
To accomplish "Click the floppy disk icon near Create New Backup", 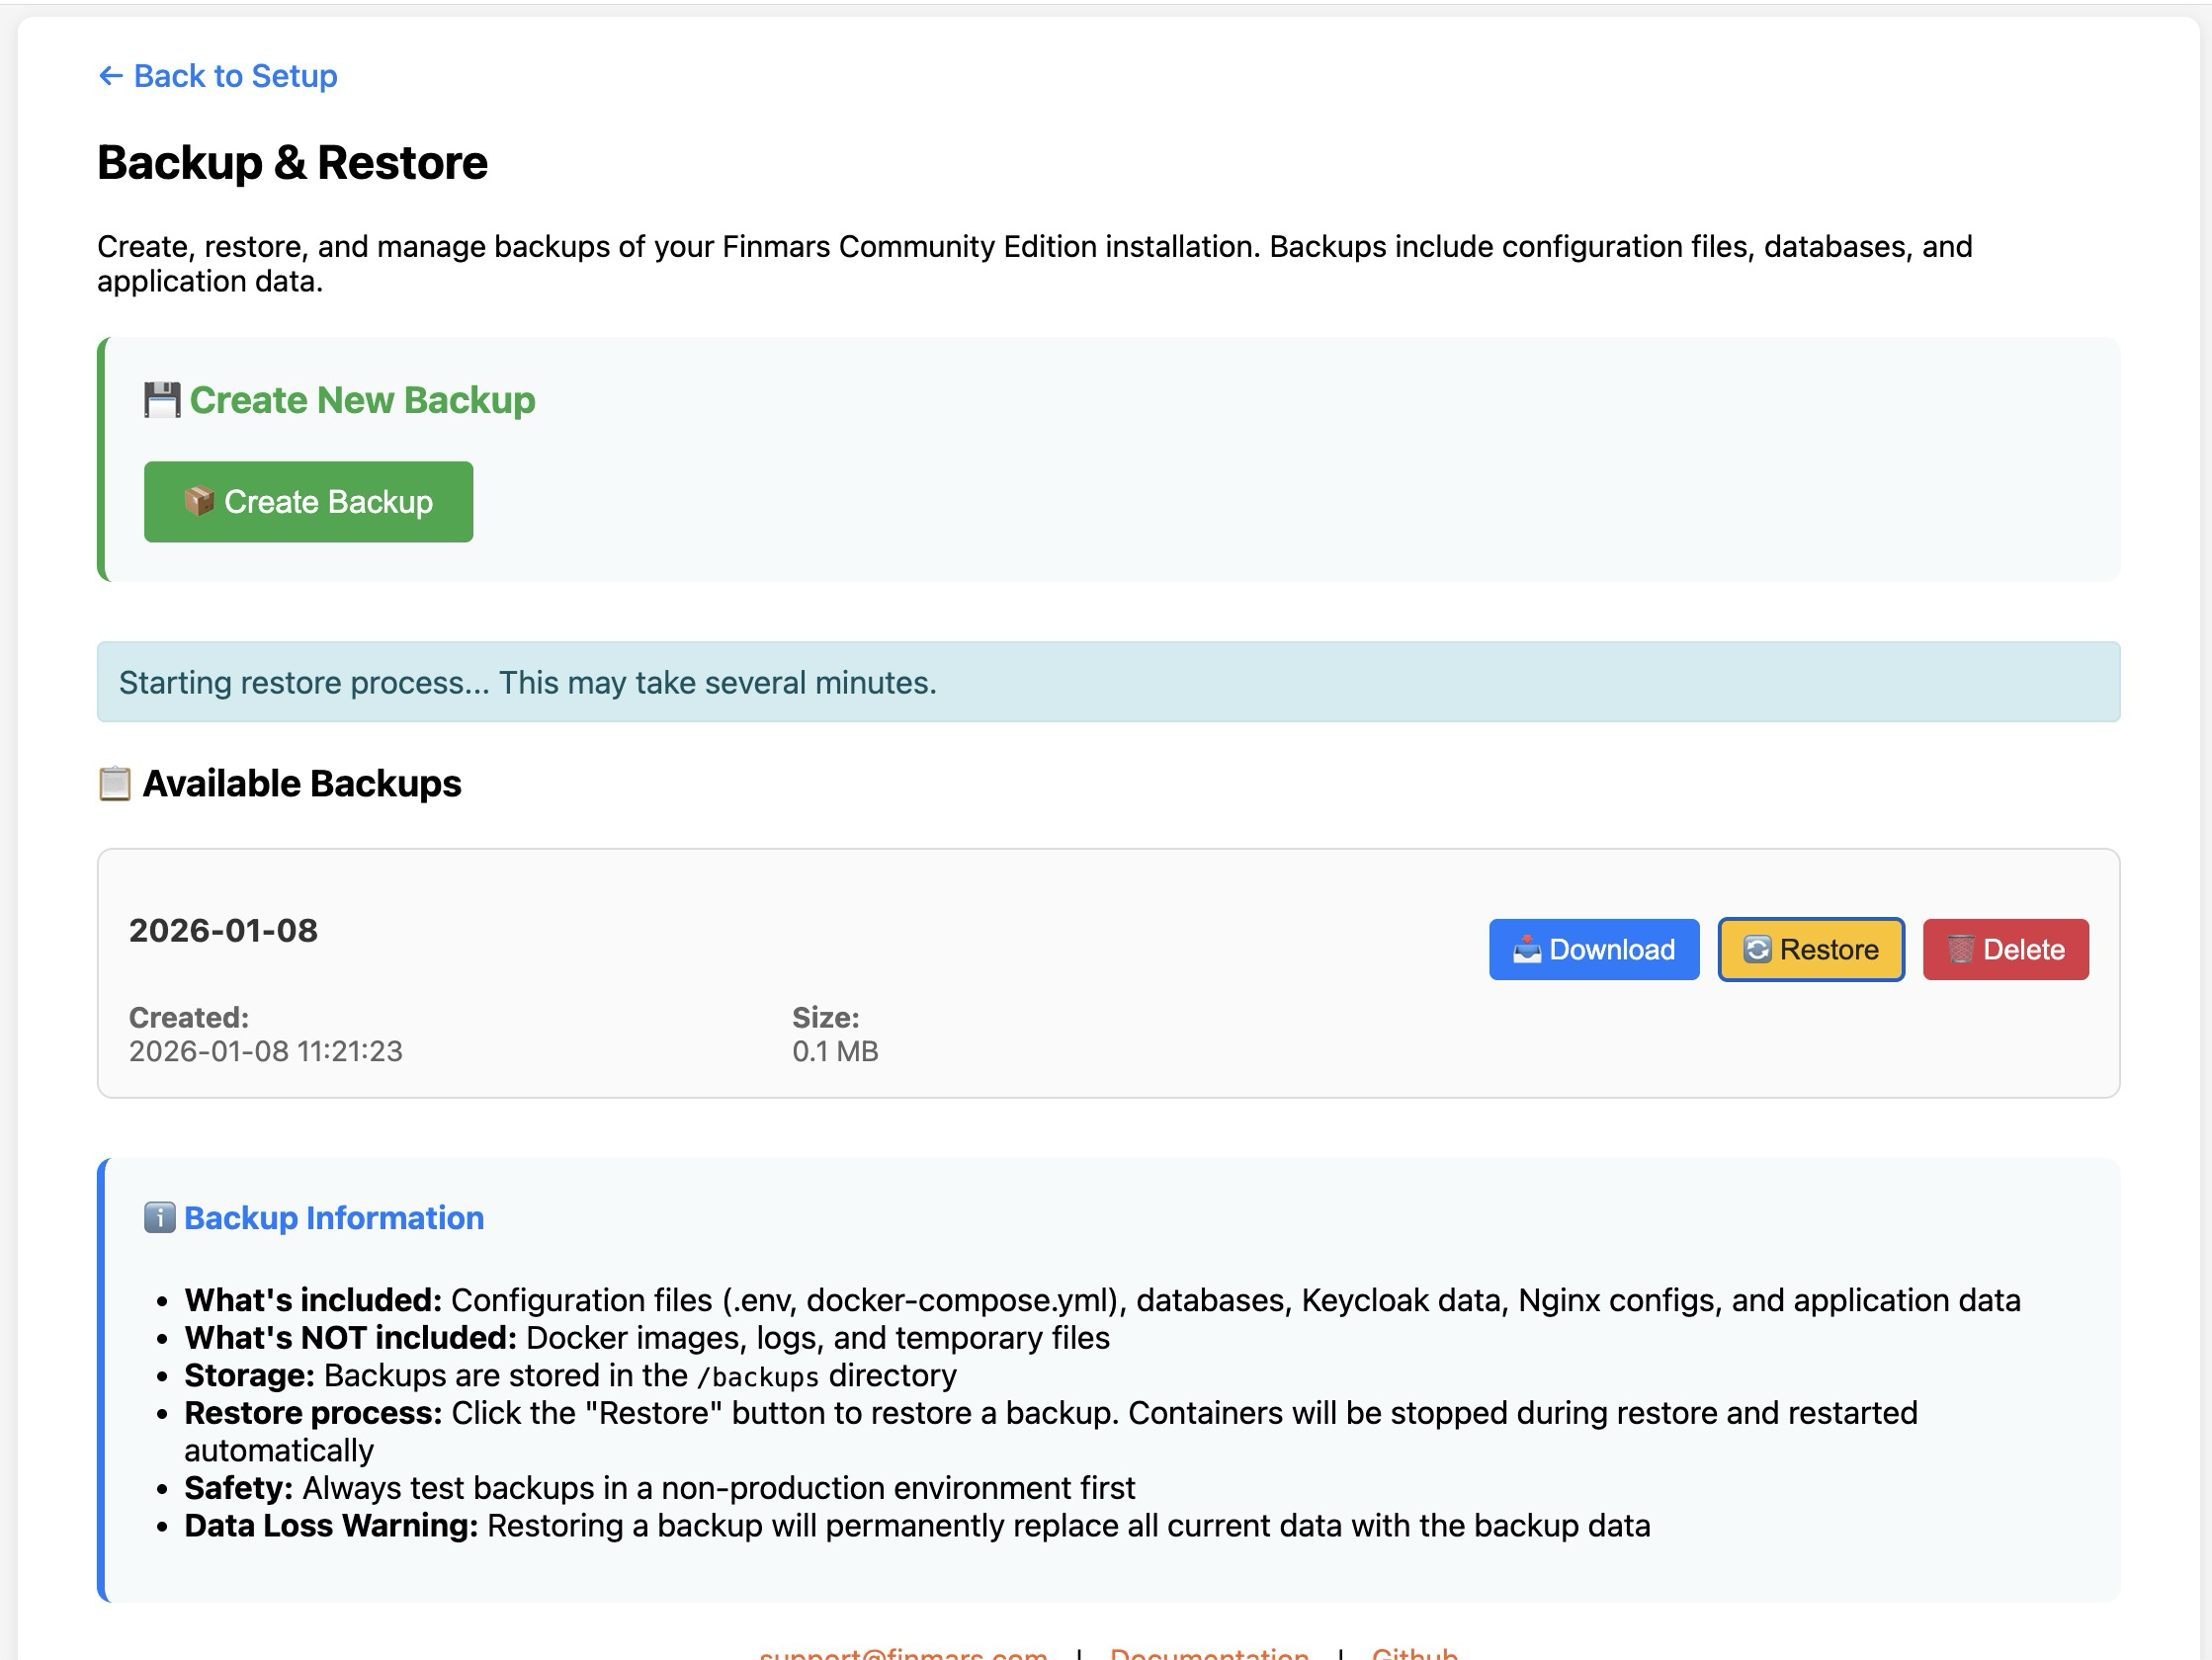I will [x=162, y=400].
